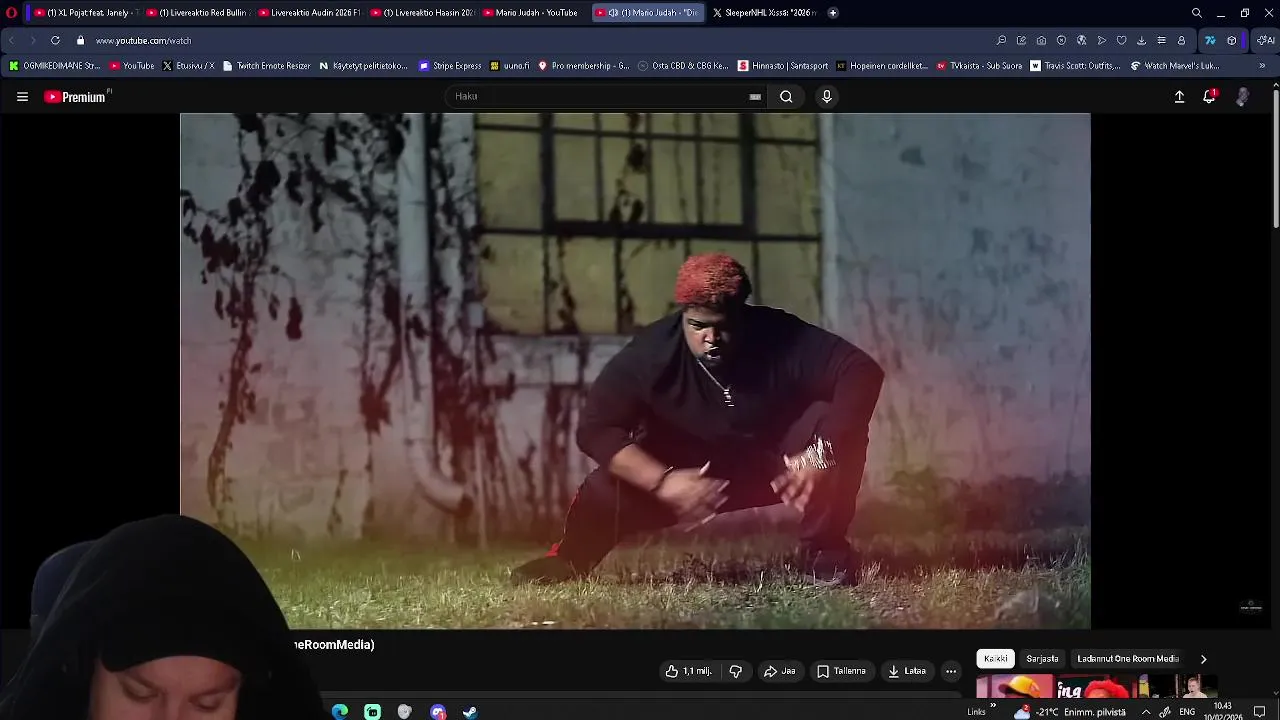Open the 7TV extension icon

(1210, 41)
